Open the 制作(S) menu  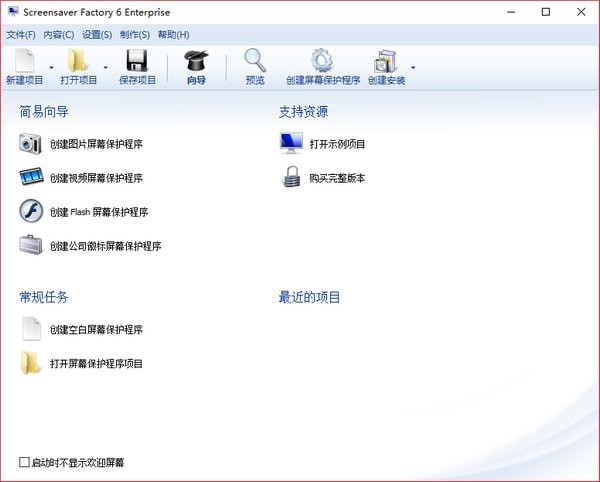133,35
